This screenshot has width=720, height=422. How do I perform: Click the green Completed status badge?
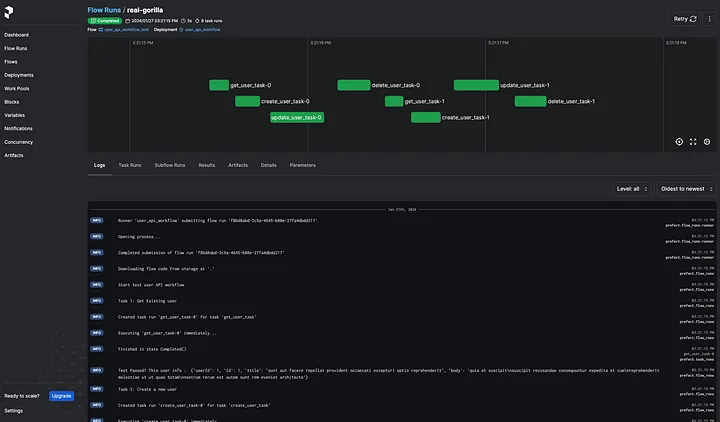[x=105, y=21]
